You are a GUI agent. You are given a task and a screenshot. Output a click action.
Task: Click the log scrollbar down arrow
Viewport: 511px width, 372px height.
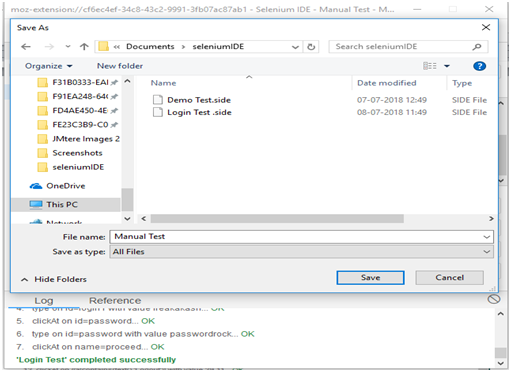pyautogui.click(x=501, y=363)
